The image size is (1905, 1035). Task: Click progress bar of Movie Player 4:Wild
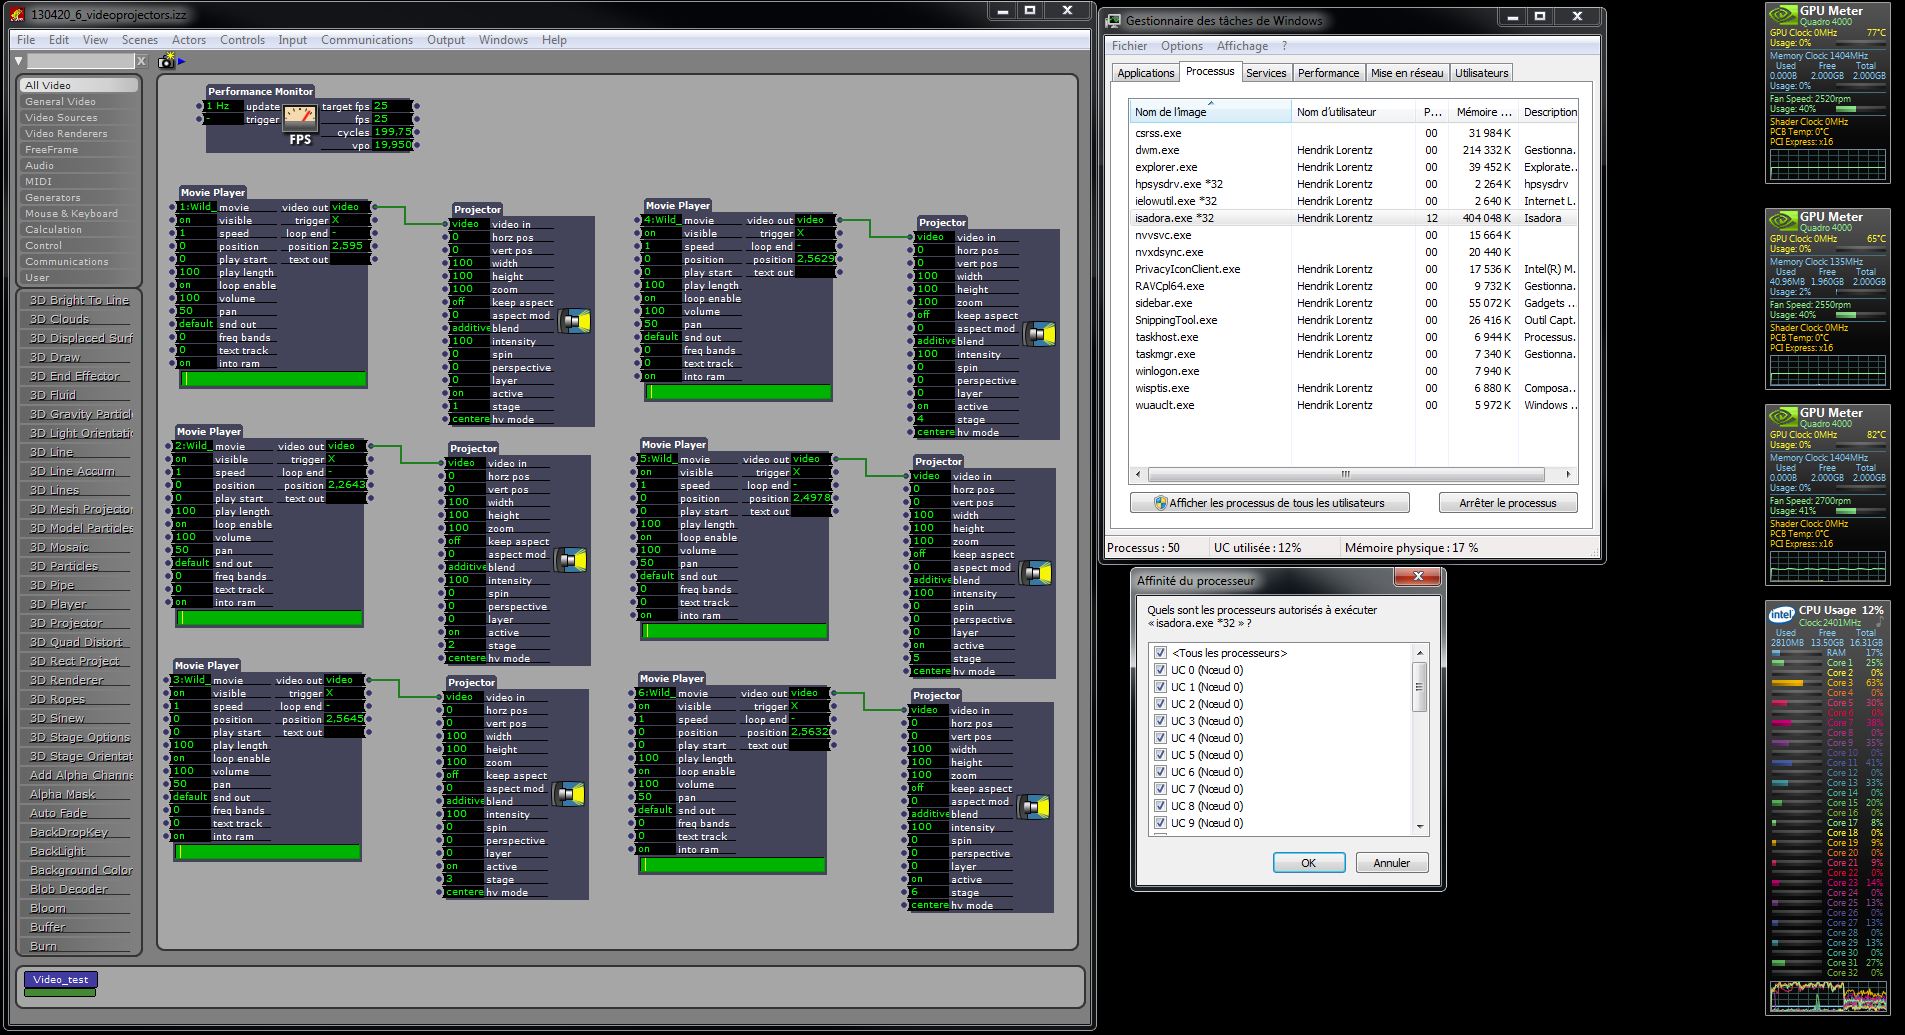pos(739,392)
